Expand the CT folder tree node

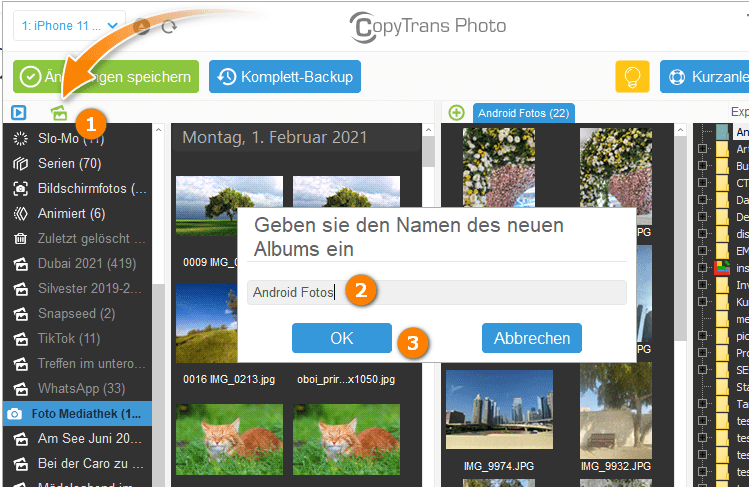pos(702,182)
